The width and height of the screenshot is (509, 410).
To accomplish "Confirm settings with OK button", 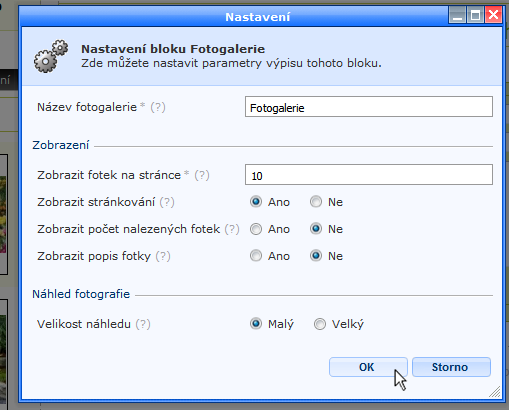I will tap(368, 367).
